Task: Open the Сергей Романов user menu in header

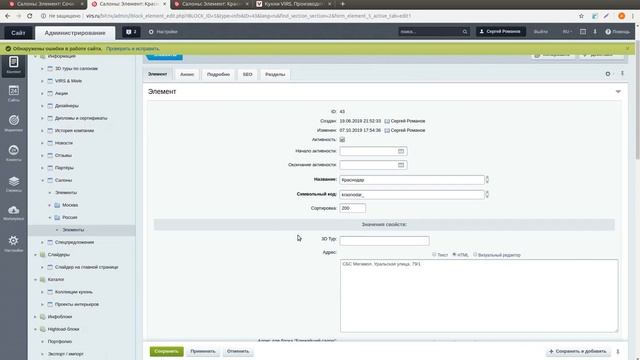Action: click(x=500, y=31)
